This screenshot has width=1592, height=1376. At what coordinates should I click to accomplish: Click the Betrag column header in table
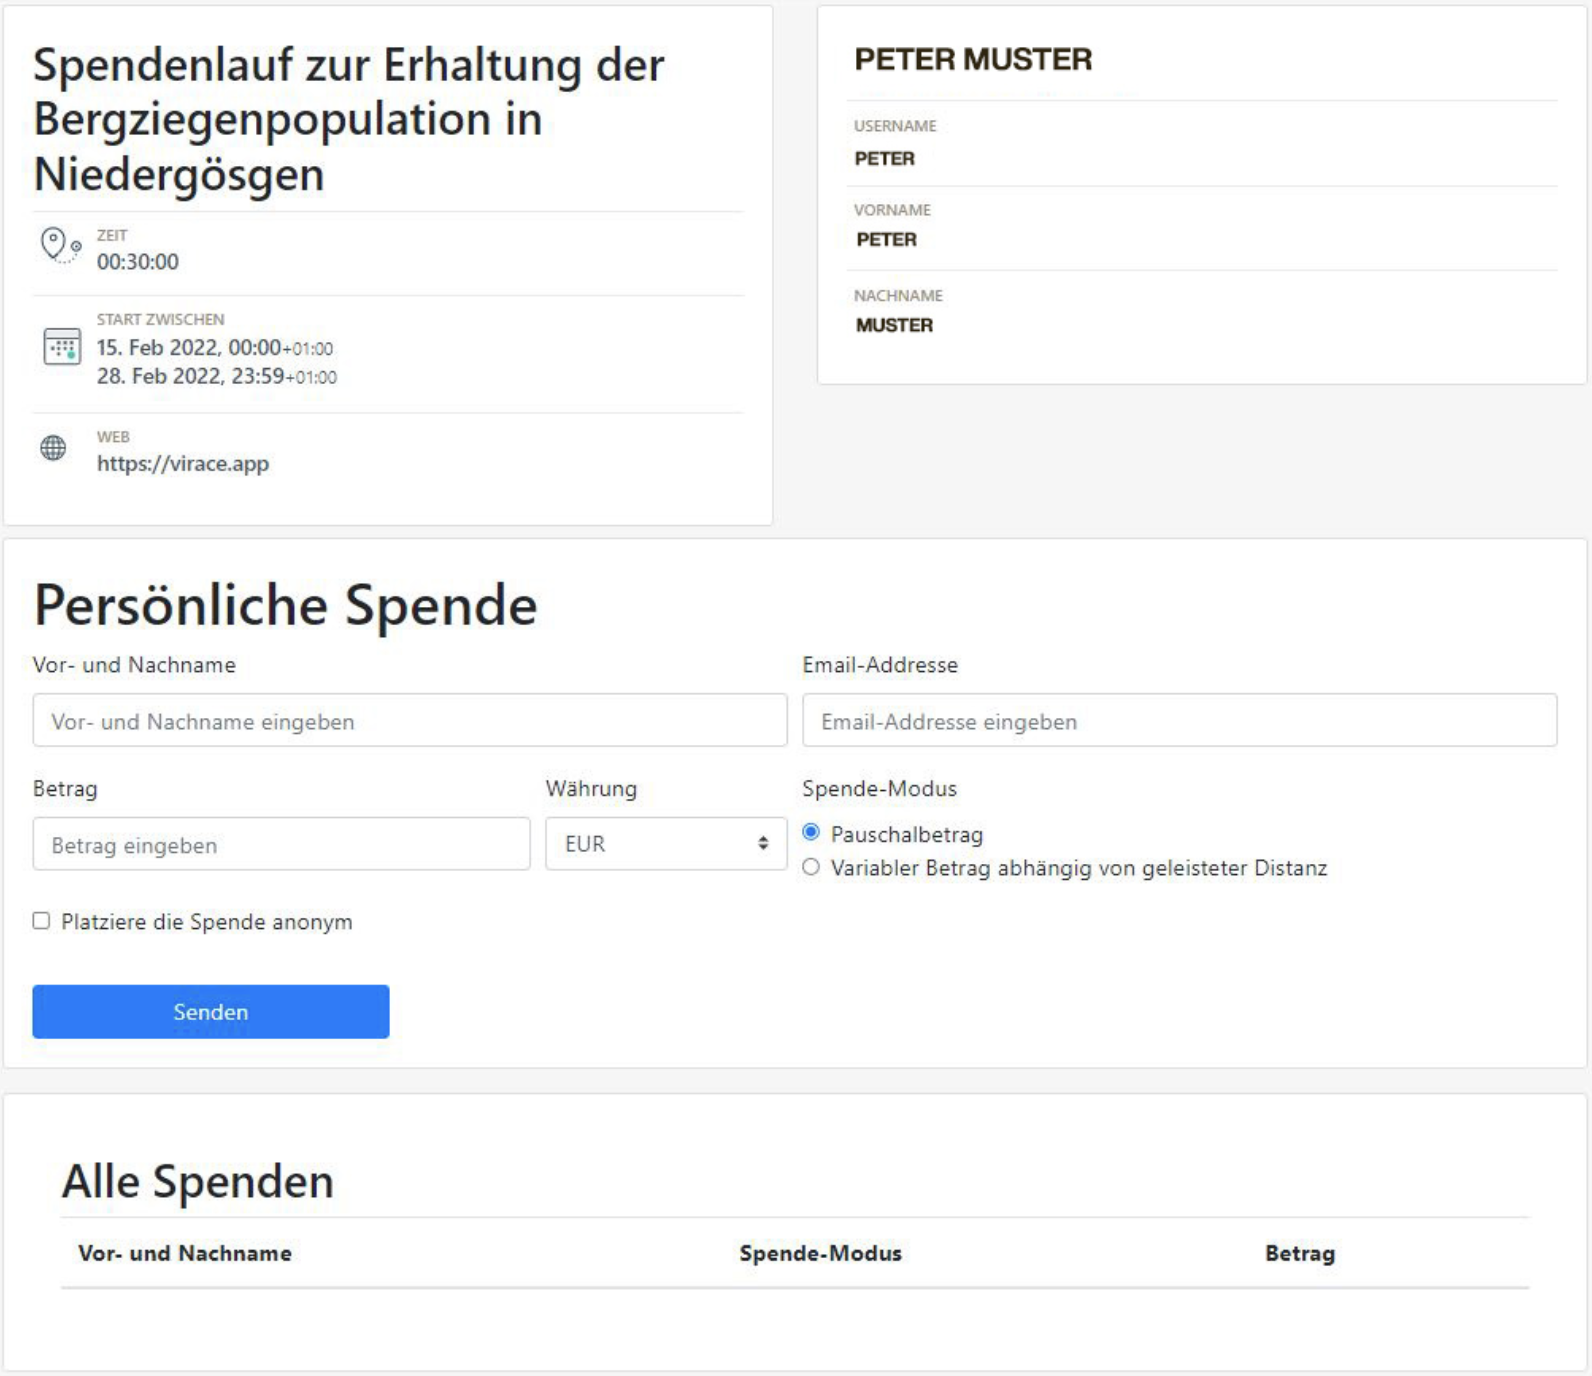point(1299,1253)
